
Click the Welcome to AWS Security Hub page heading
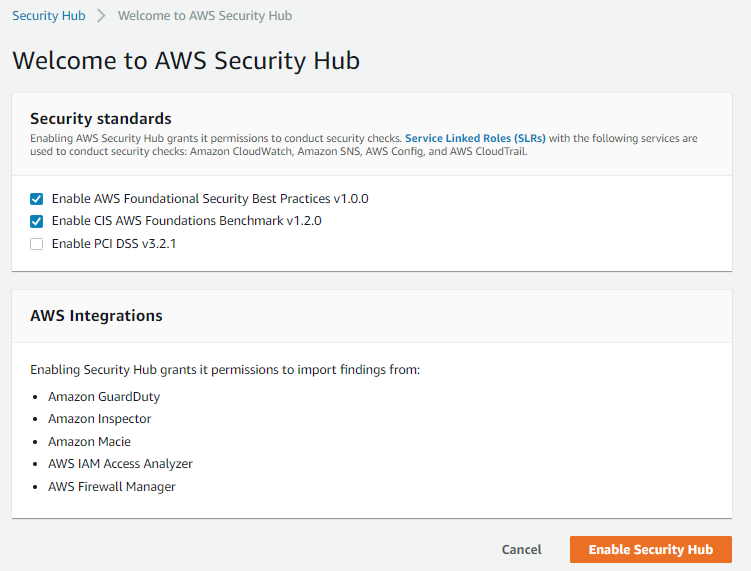coord(186,60)
